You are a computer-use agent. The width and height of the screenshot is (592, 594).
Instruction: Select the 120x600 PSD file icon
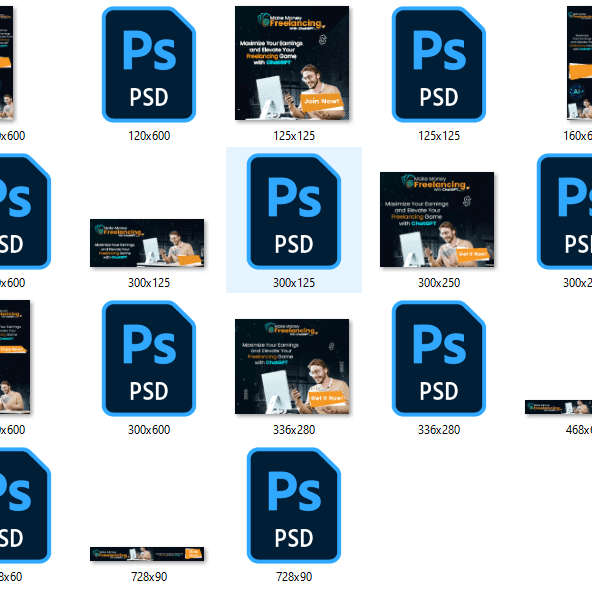coord(149,64)
